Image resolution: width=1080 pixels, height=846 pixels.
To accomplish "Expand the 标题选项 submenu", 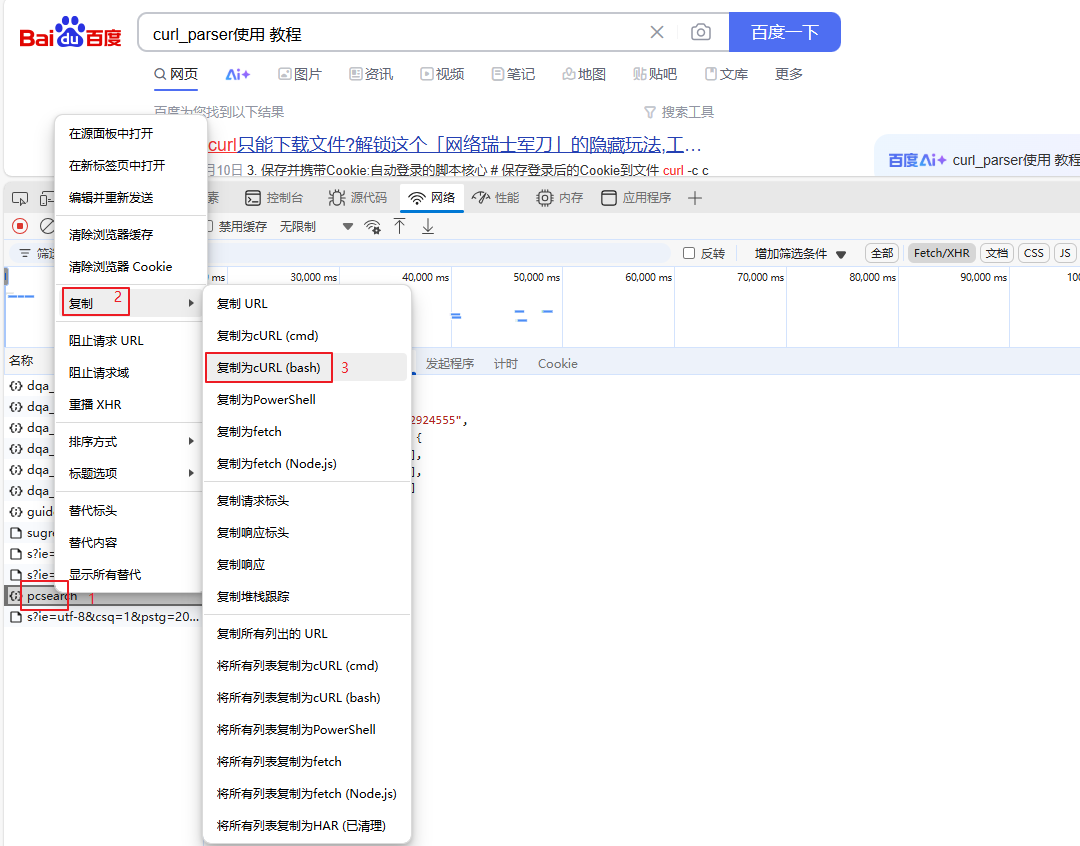I will [x=130, y=473].
